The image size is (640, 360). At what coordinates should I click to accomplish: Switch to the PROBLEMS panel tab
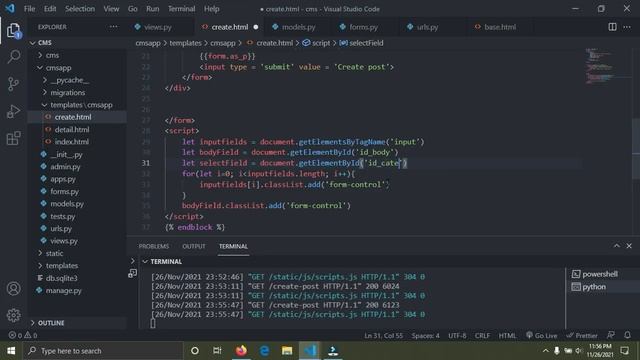coord(153,246)
